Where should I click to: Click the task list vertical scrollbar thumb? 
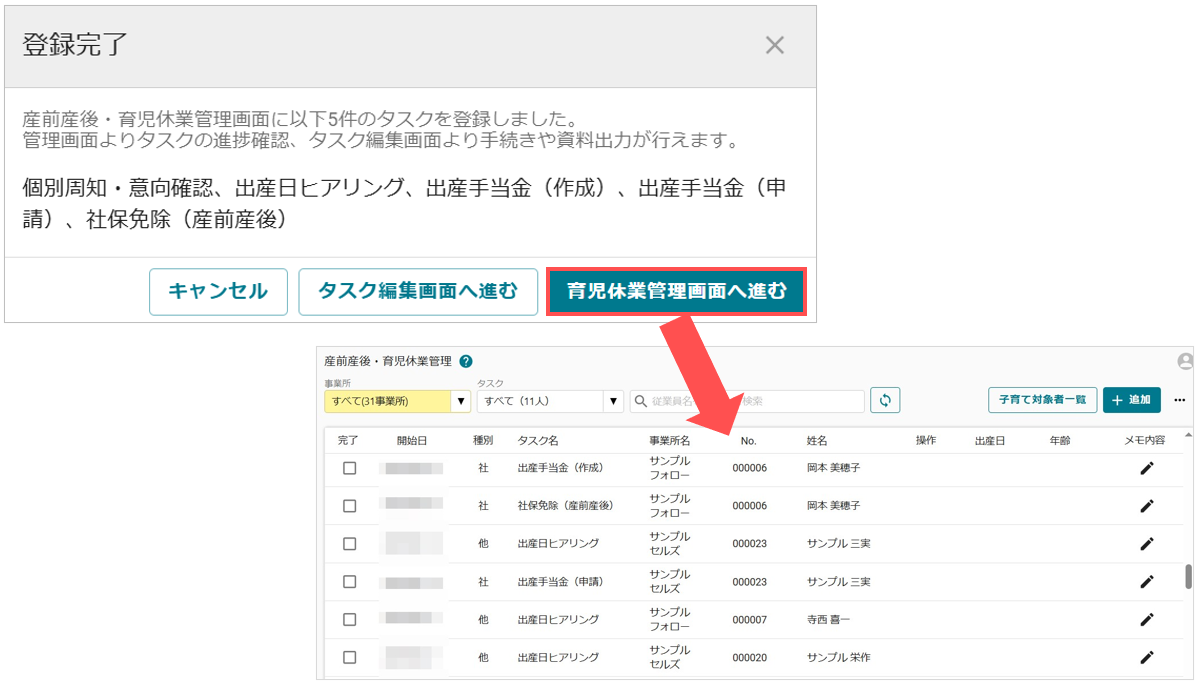click(x=1188, y=577)
